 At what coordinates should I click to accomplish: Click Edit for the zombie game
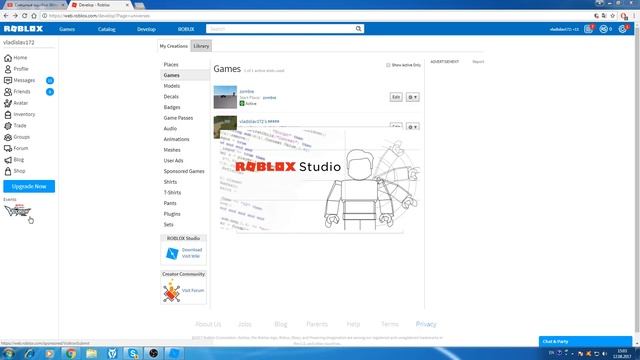[396, 97]
